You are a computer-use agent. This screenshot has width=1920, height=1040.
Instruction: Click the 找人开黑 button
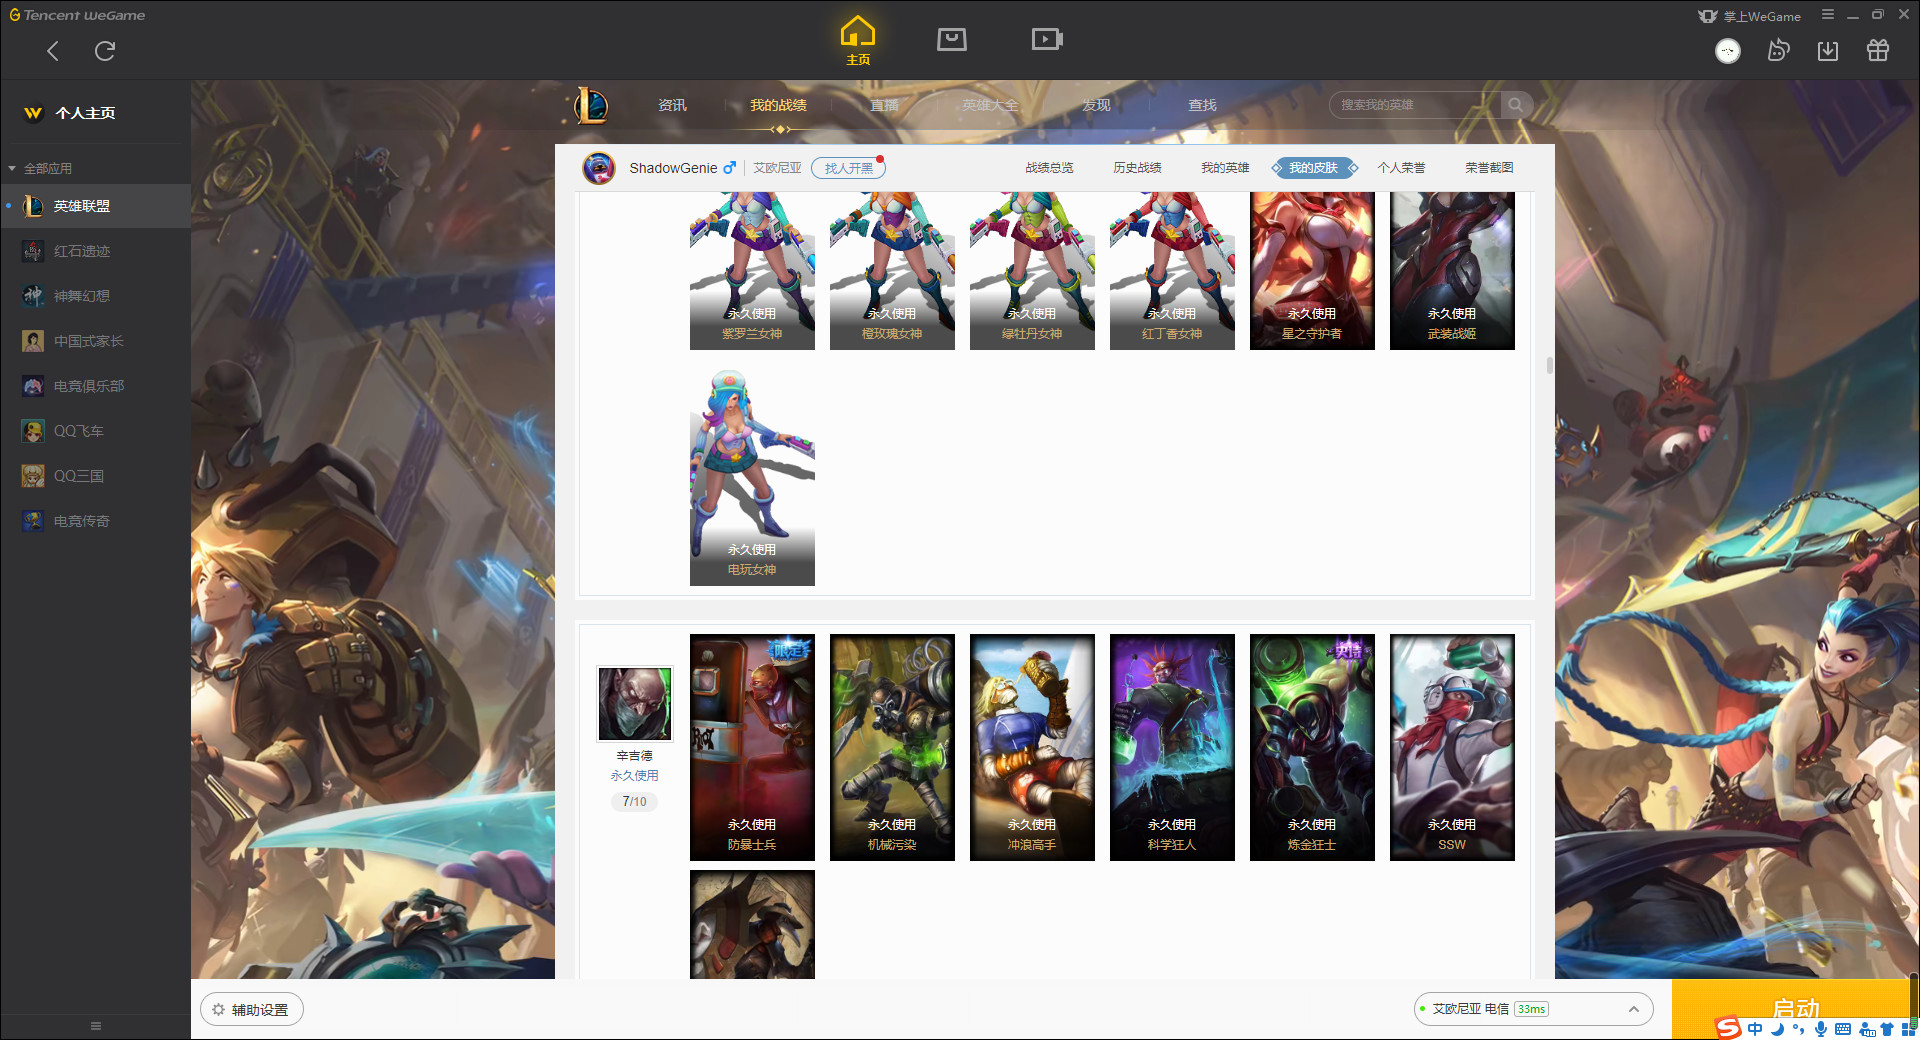848,168
